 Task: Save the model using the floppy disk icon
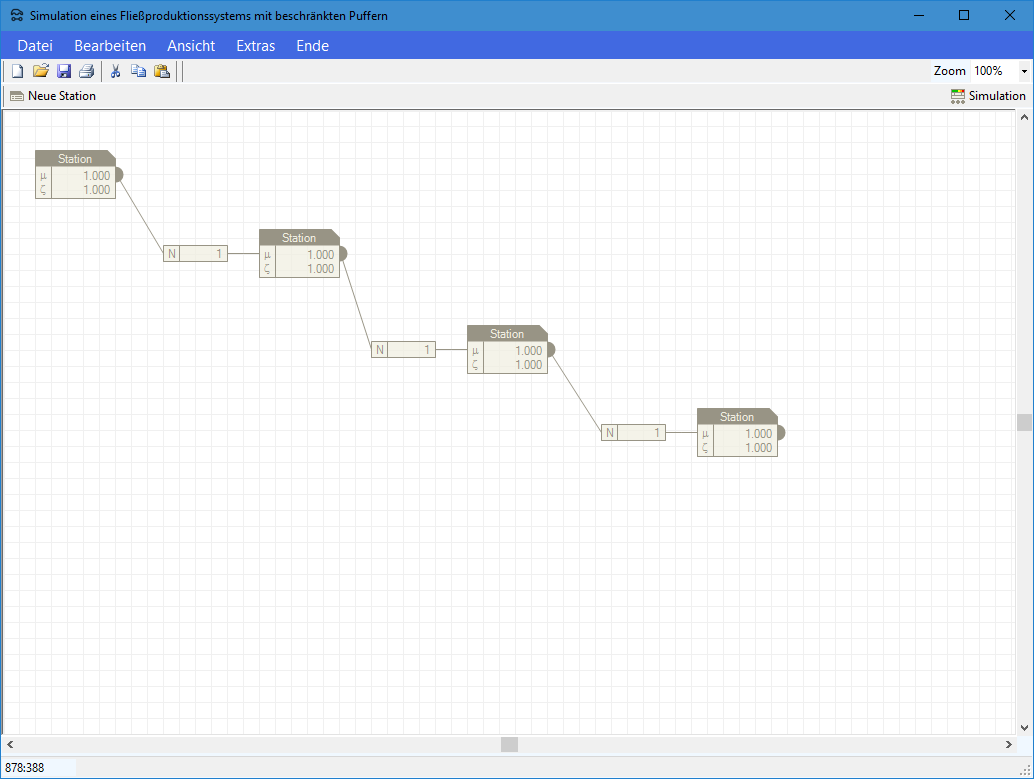coord(64,71)
